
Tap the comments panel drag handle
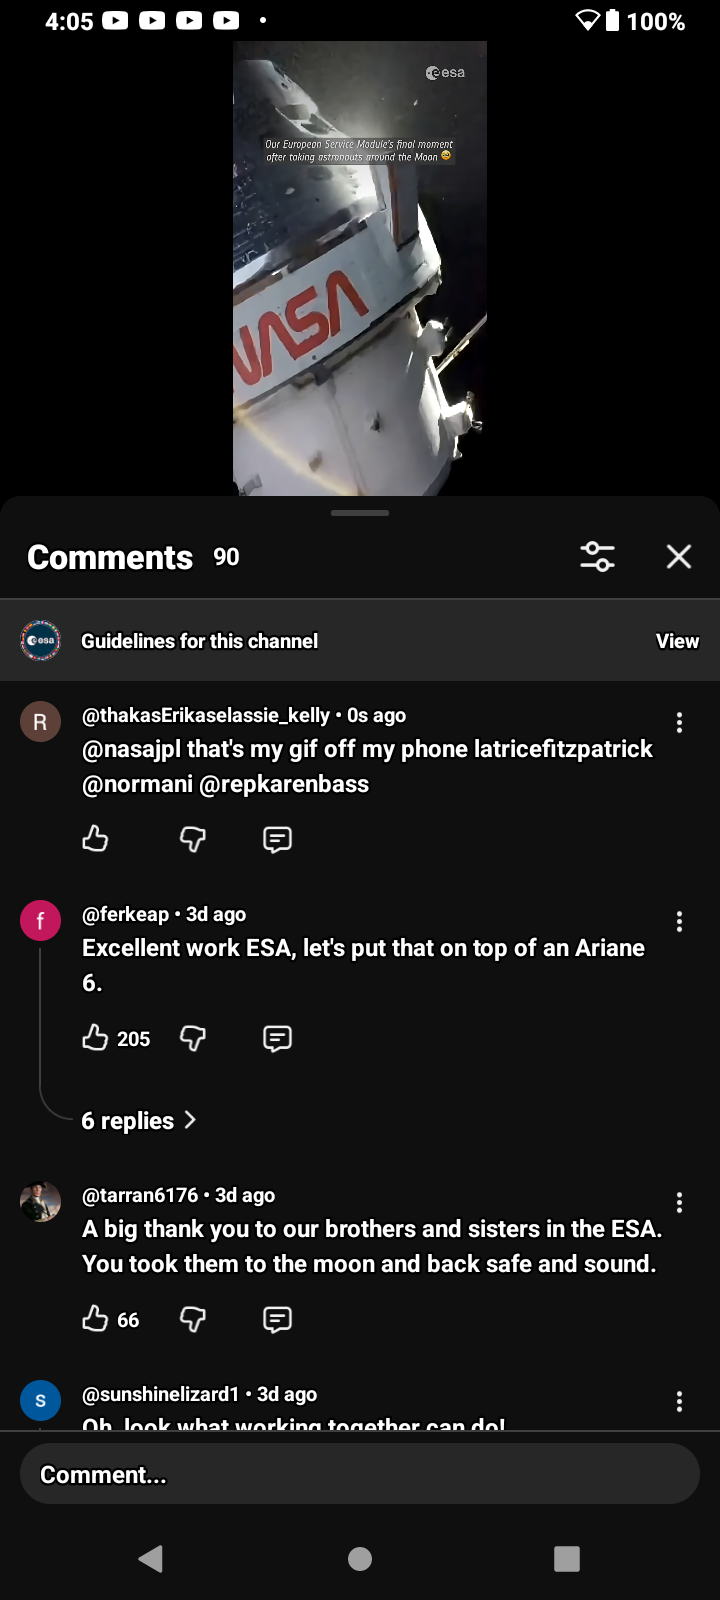(x=360, y=513)
